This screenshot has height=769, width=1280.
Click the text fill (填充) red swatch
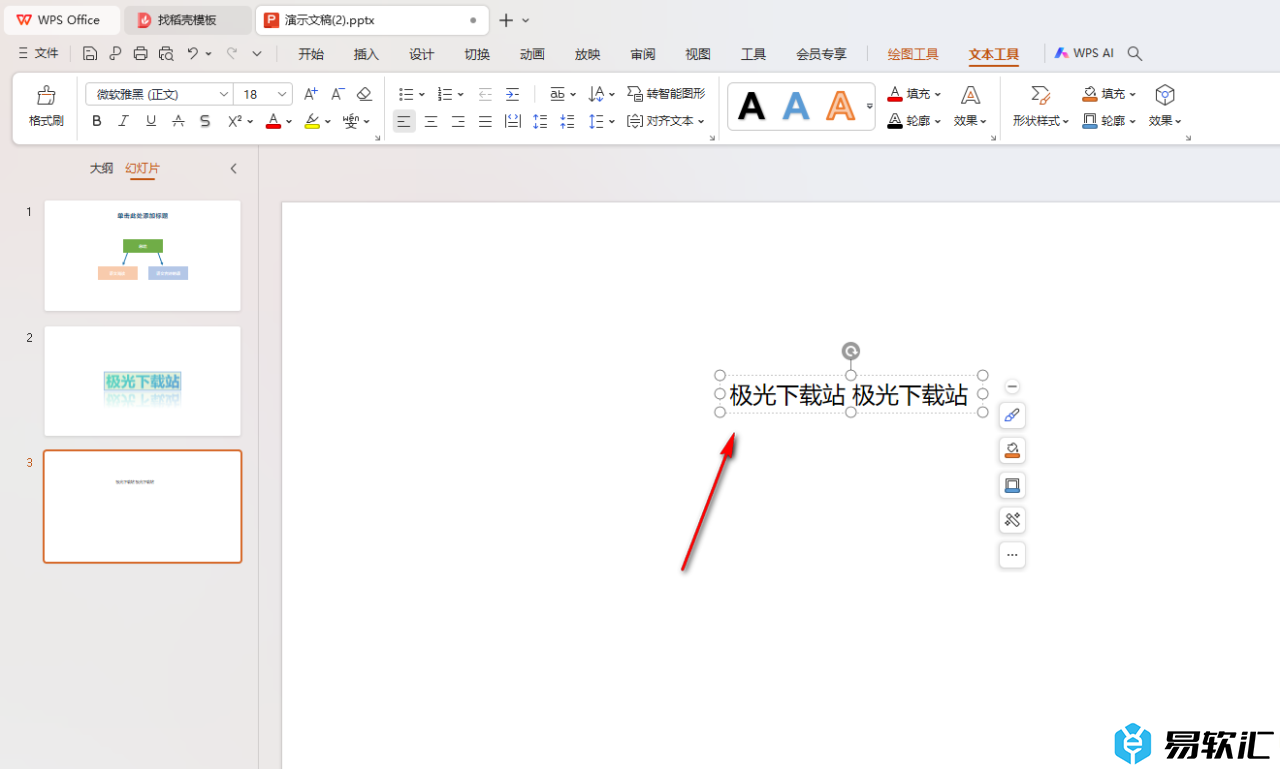pyautogui.click(x=895, y=94)
